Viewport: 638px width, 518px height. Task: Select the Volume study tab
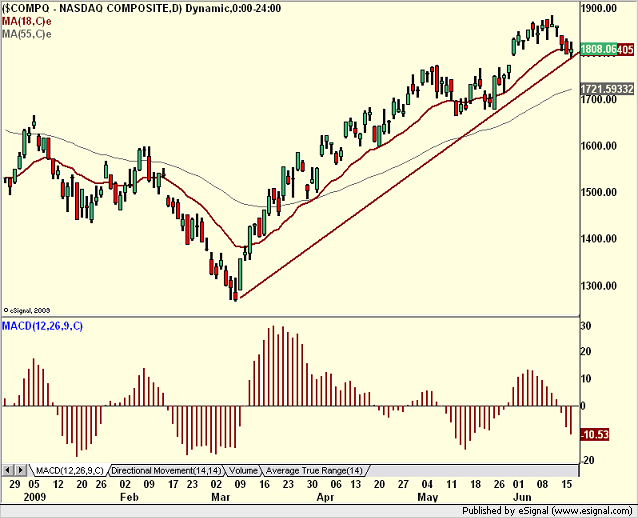point(243,471)
